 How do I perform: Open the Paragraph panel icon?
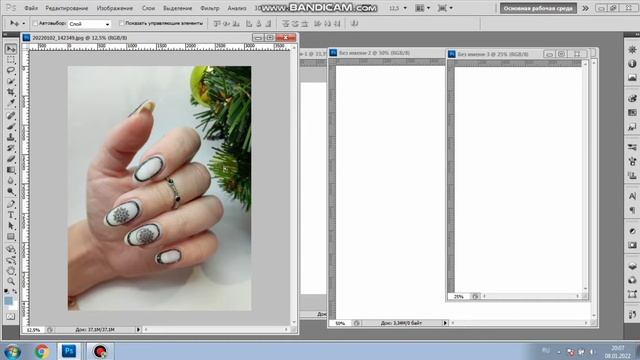632,211
